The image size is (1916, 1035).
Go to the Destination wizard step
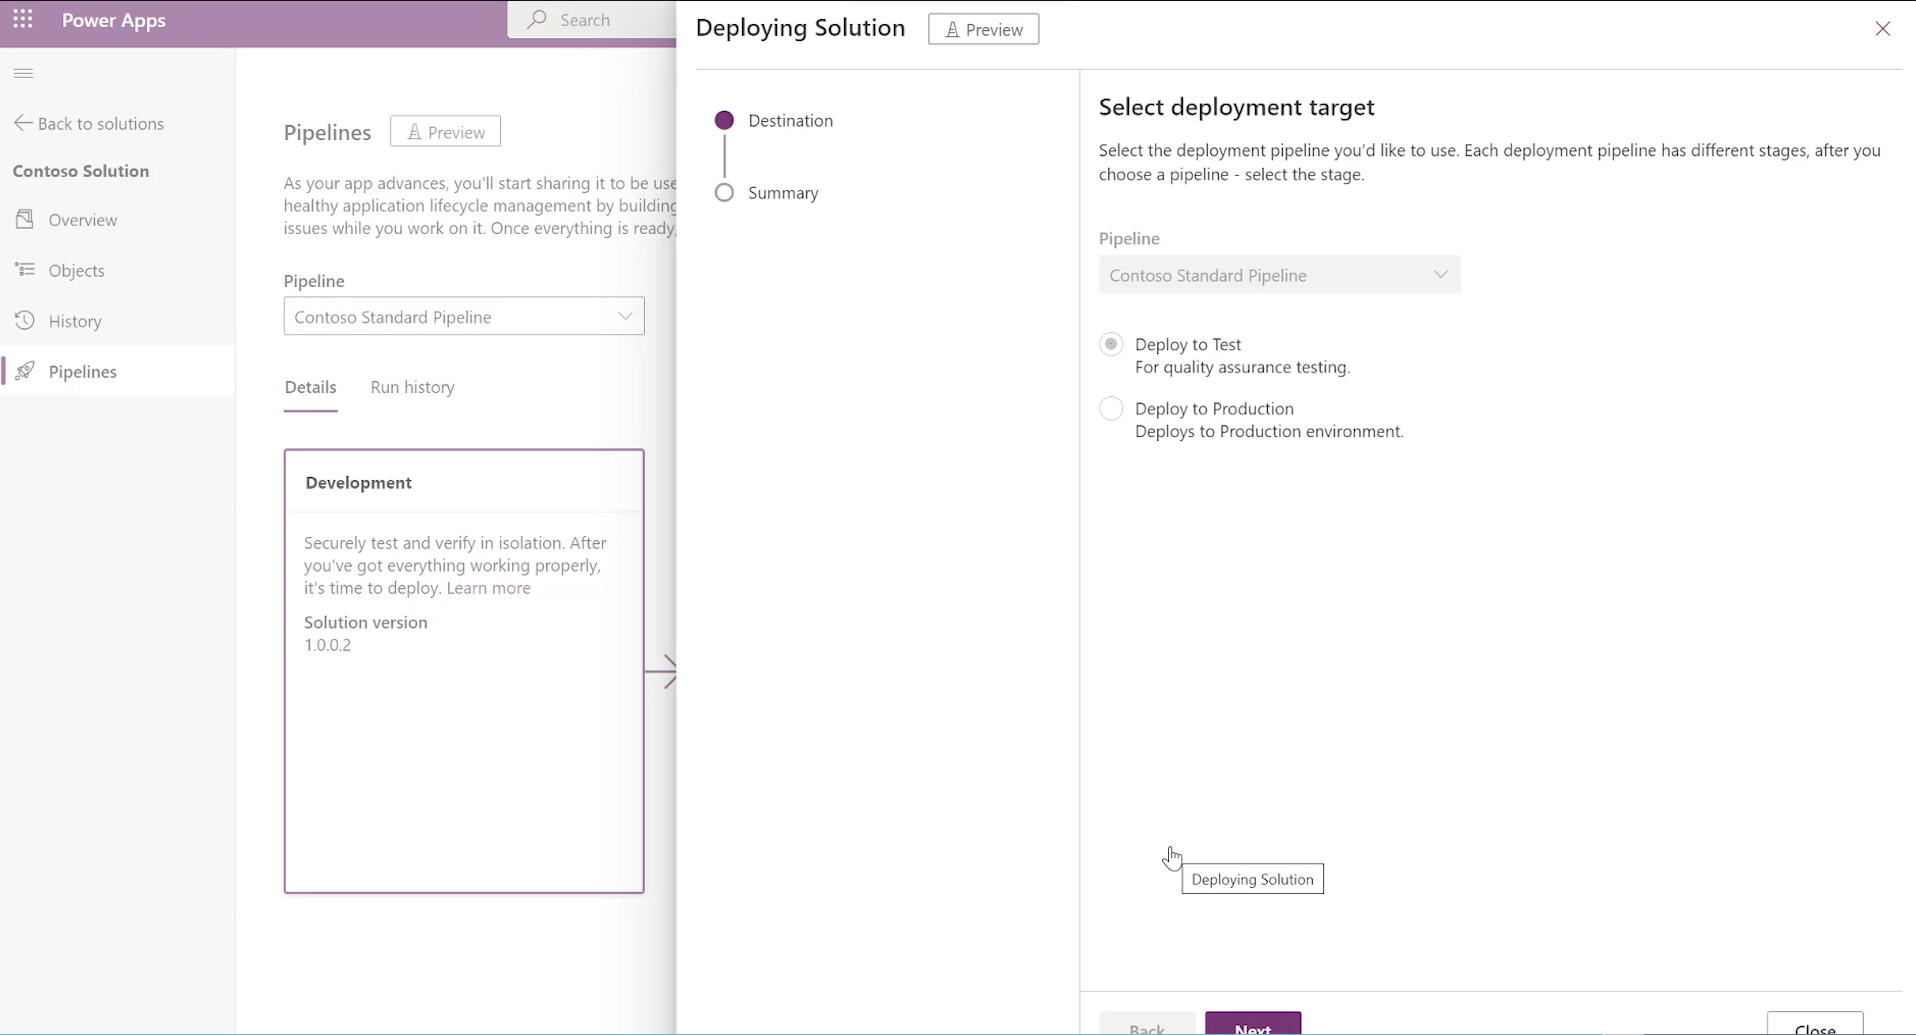coord(774,120)
